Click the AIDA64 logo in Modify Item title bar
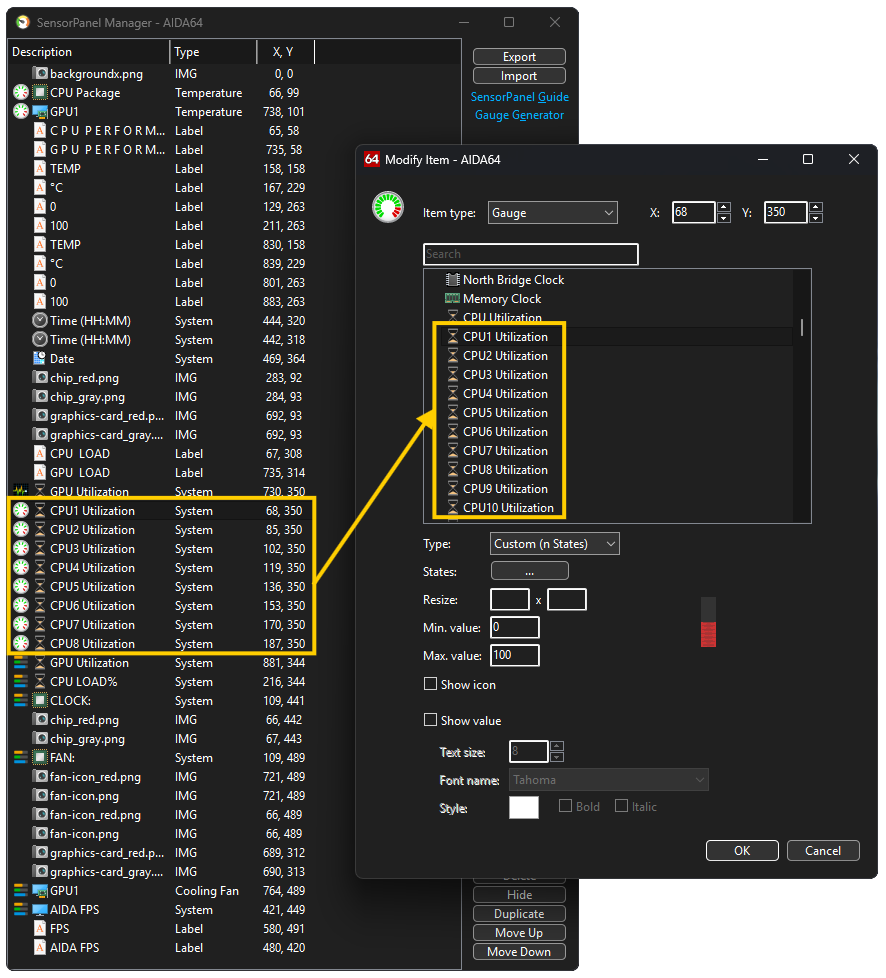The width and height of the screenshot is (886, 978). (x=372, y=159)
